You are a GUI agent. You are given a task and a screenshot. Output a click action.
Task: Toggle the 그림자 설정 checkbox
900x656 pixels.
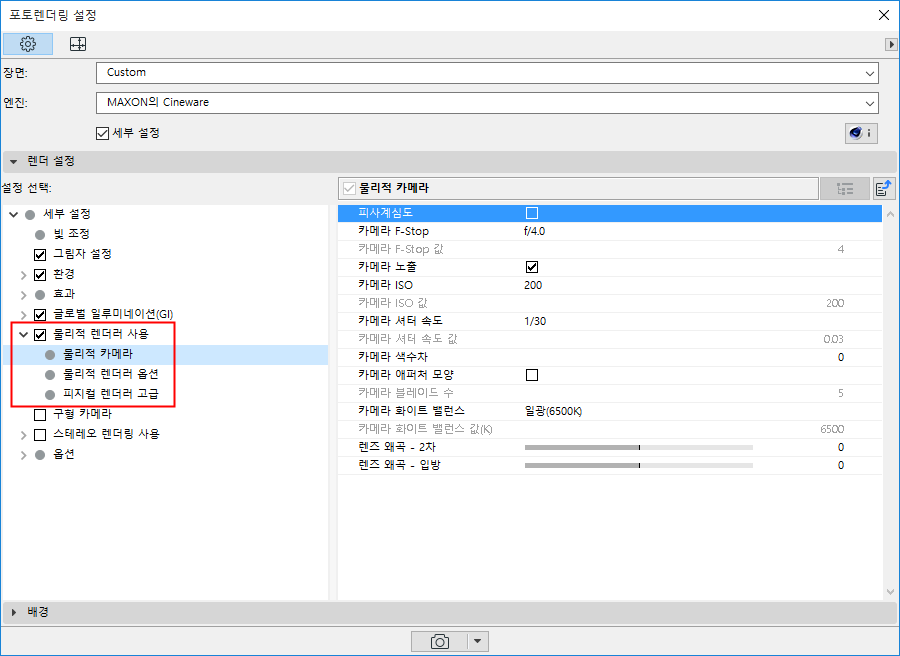(40, 254)
